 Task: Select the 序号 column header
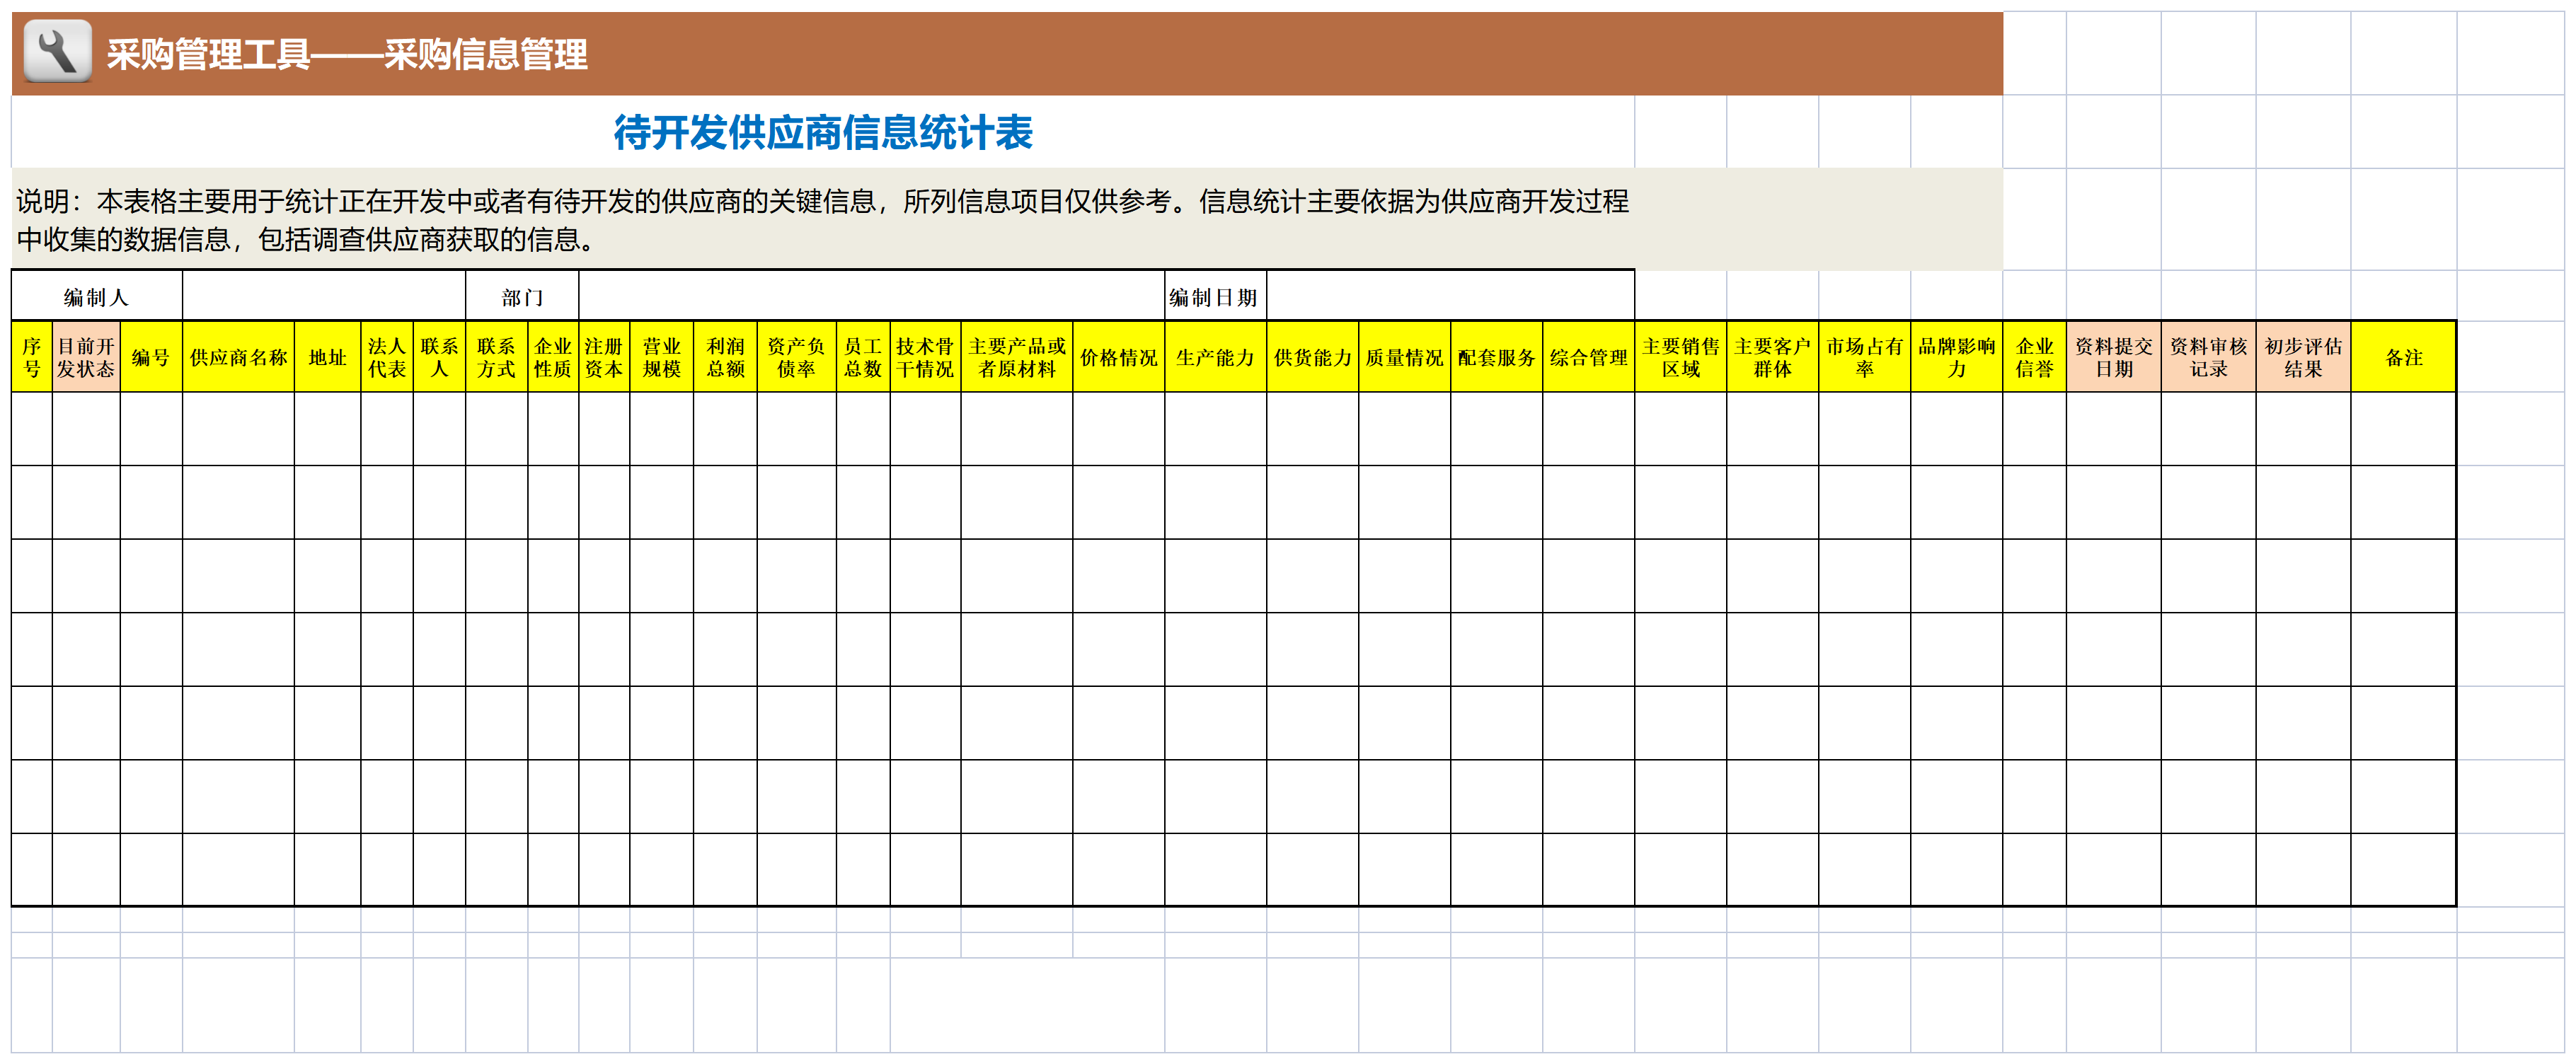click(32, 357)
